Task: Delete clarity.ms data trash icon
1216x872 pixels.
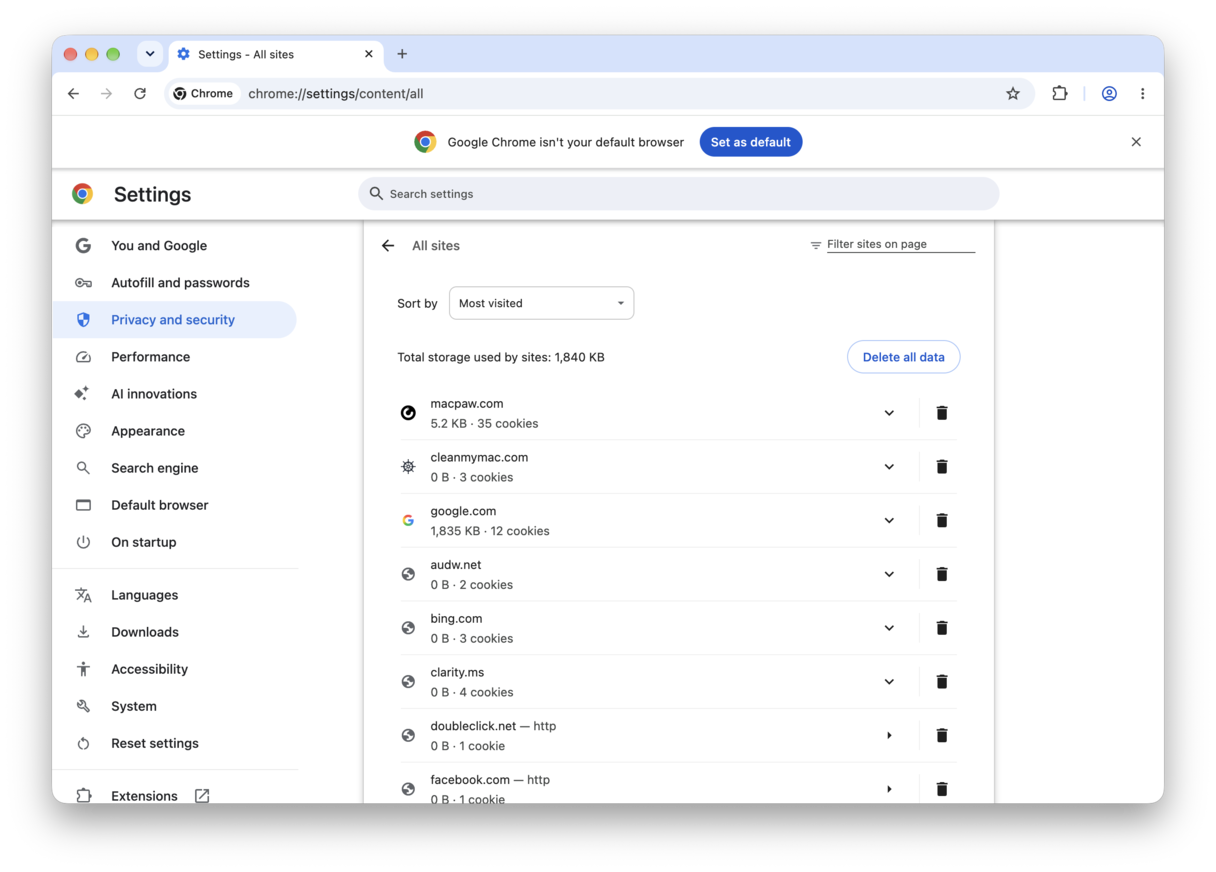Action: [941, 682]
